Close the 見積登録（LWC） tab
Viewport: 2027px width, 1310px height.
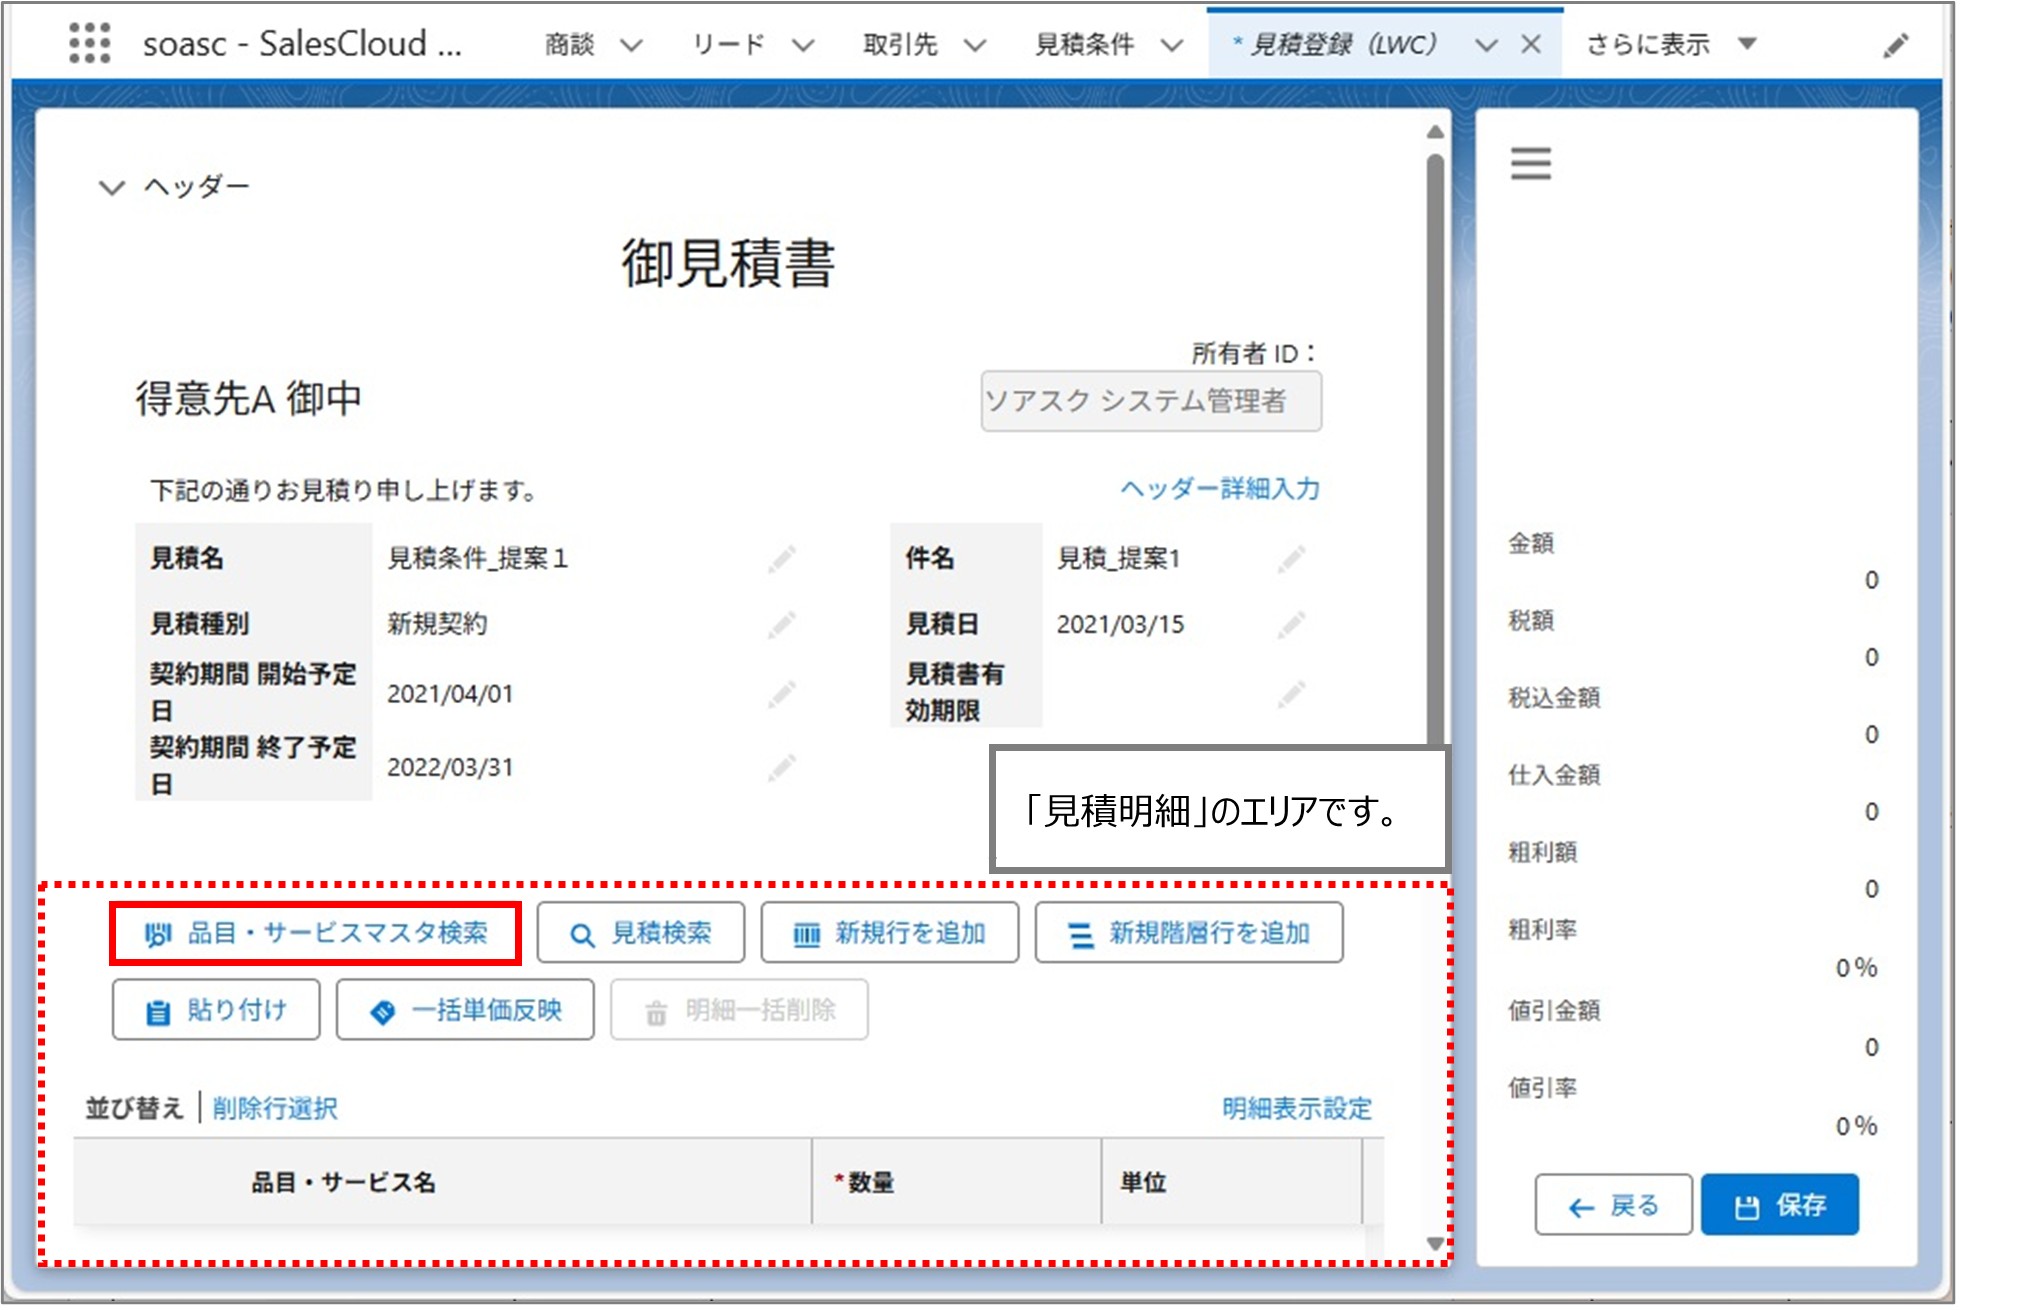pyautogui.click(x=1531, y=44)
